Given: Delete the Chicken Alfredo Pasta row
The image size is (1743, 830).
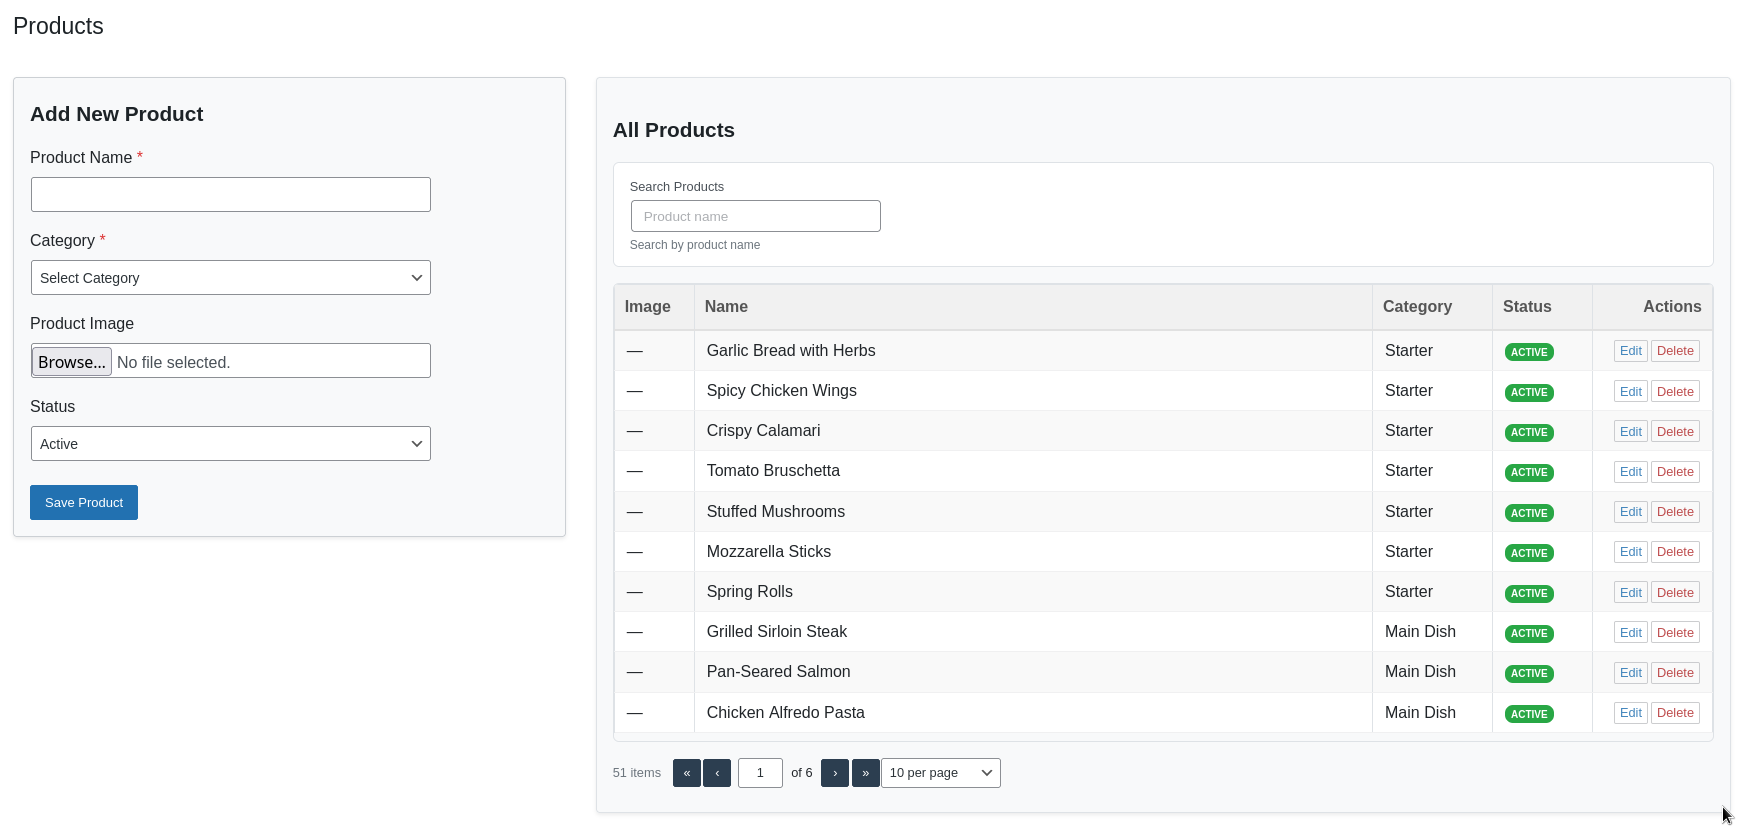Looking at the screenshot, I should pyautogui.click(x=1674, y=713).
